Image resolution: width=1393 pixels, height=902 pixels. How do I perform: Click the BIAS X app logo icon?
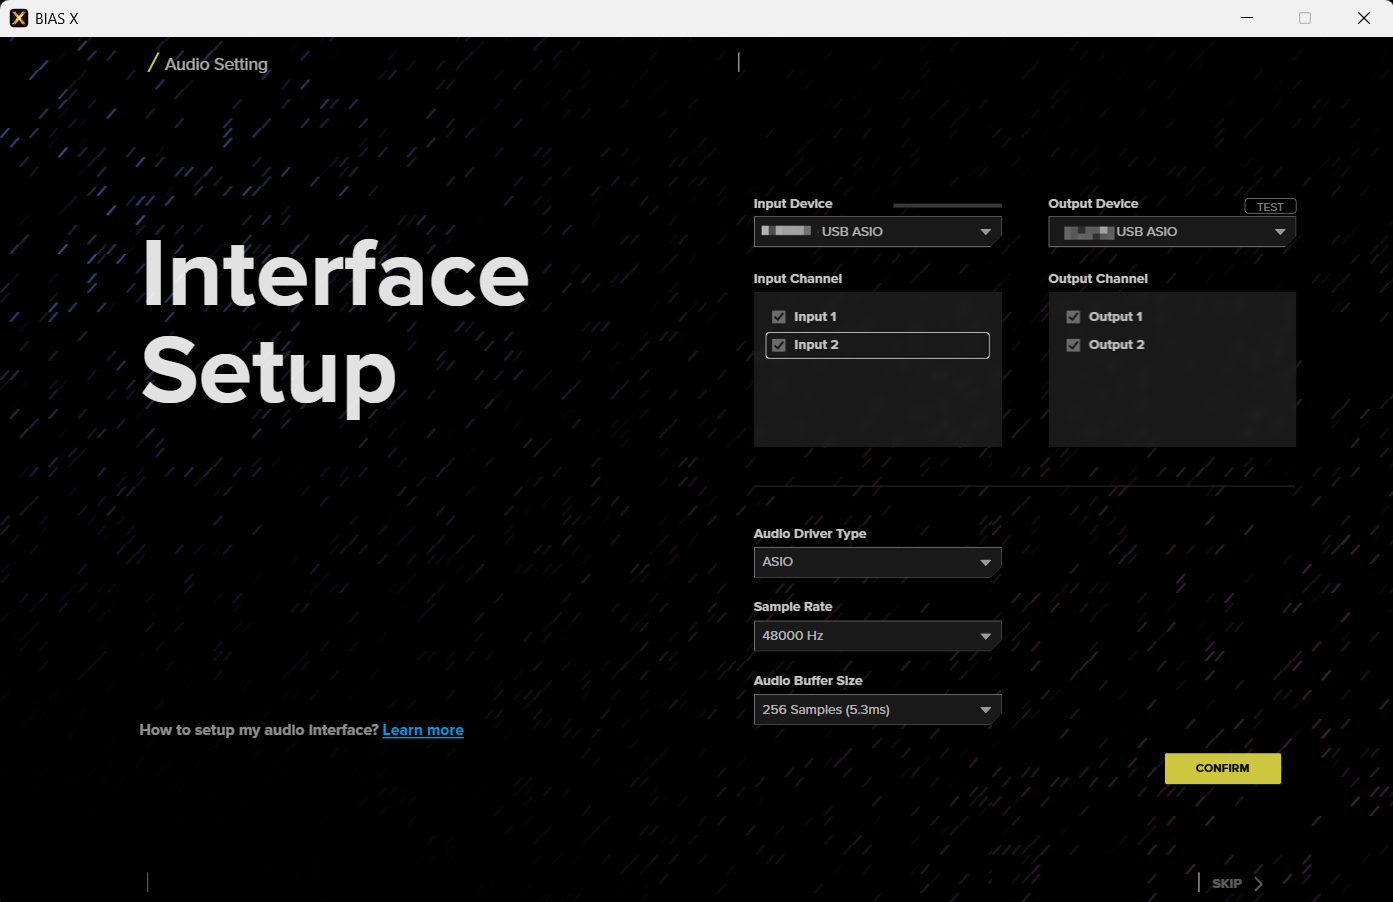click(18, 18)
